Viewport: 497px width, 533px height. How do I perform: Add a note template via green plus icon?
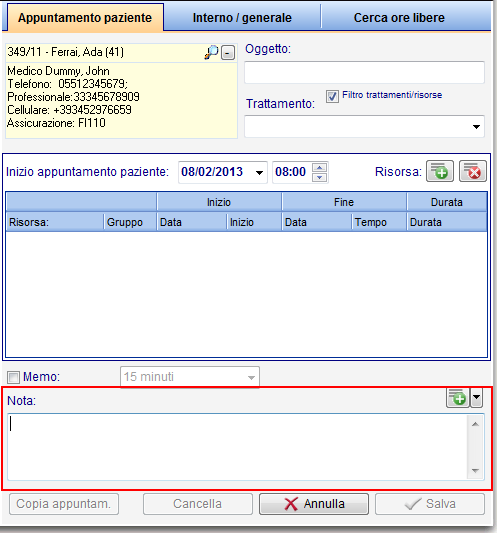coord(458,397)
